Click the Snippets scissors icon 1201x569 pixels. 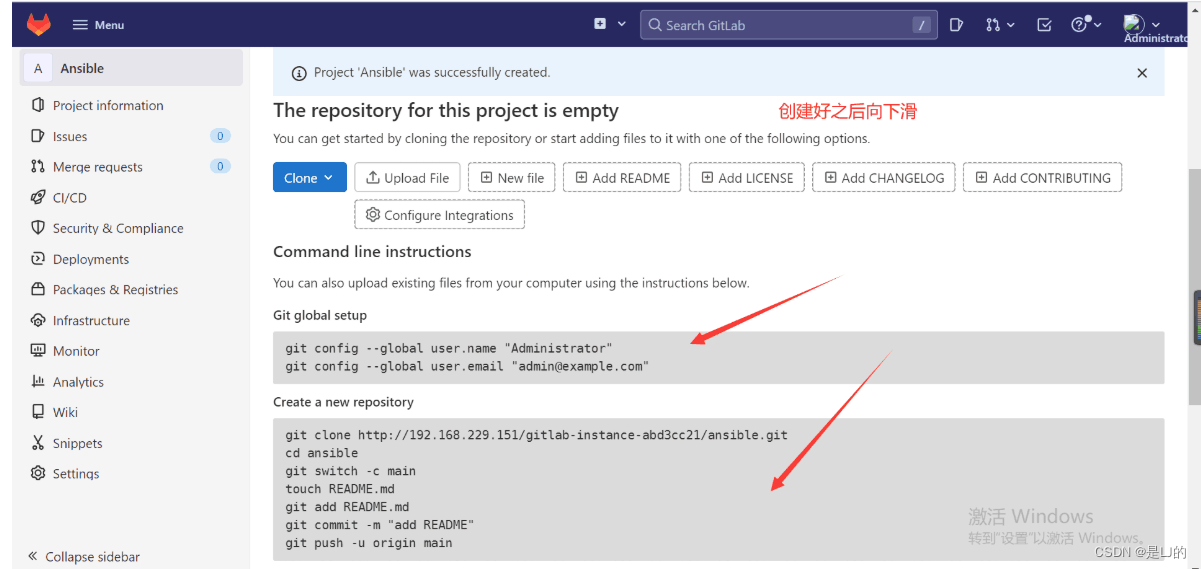point(38,443)
